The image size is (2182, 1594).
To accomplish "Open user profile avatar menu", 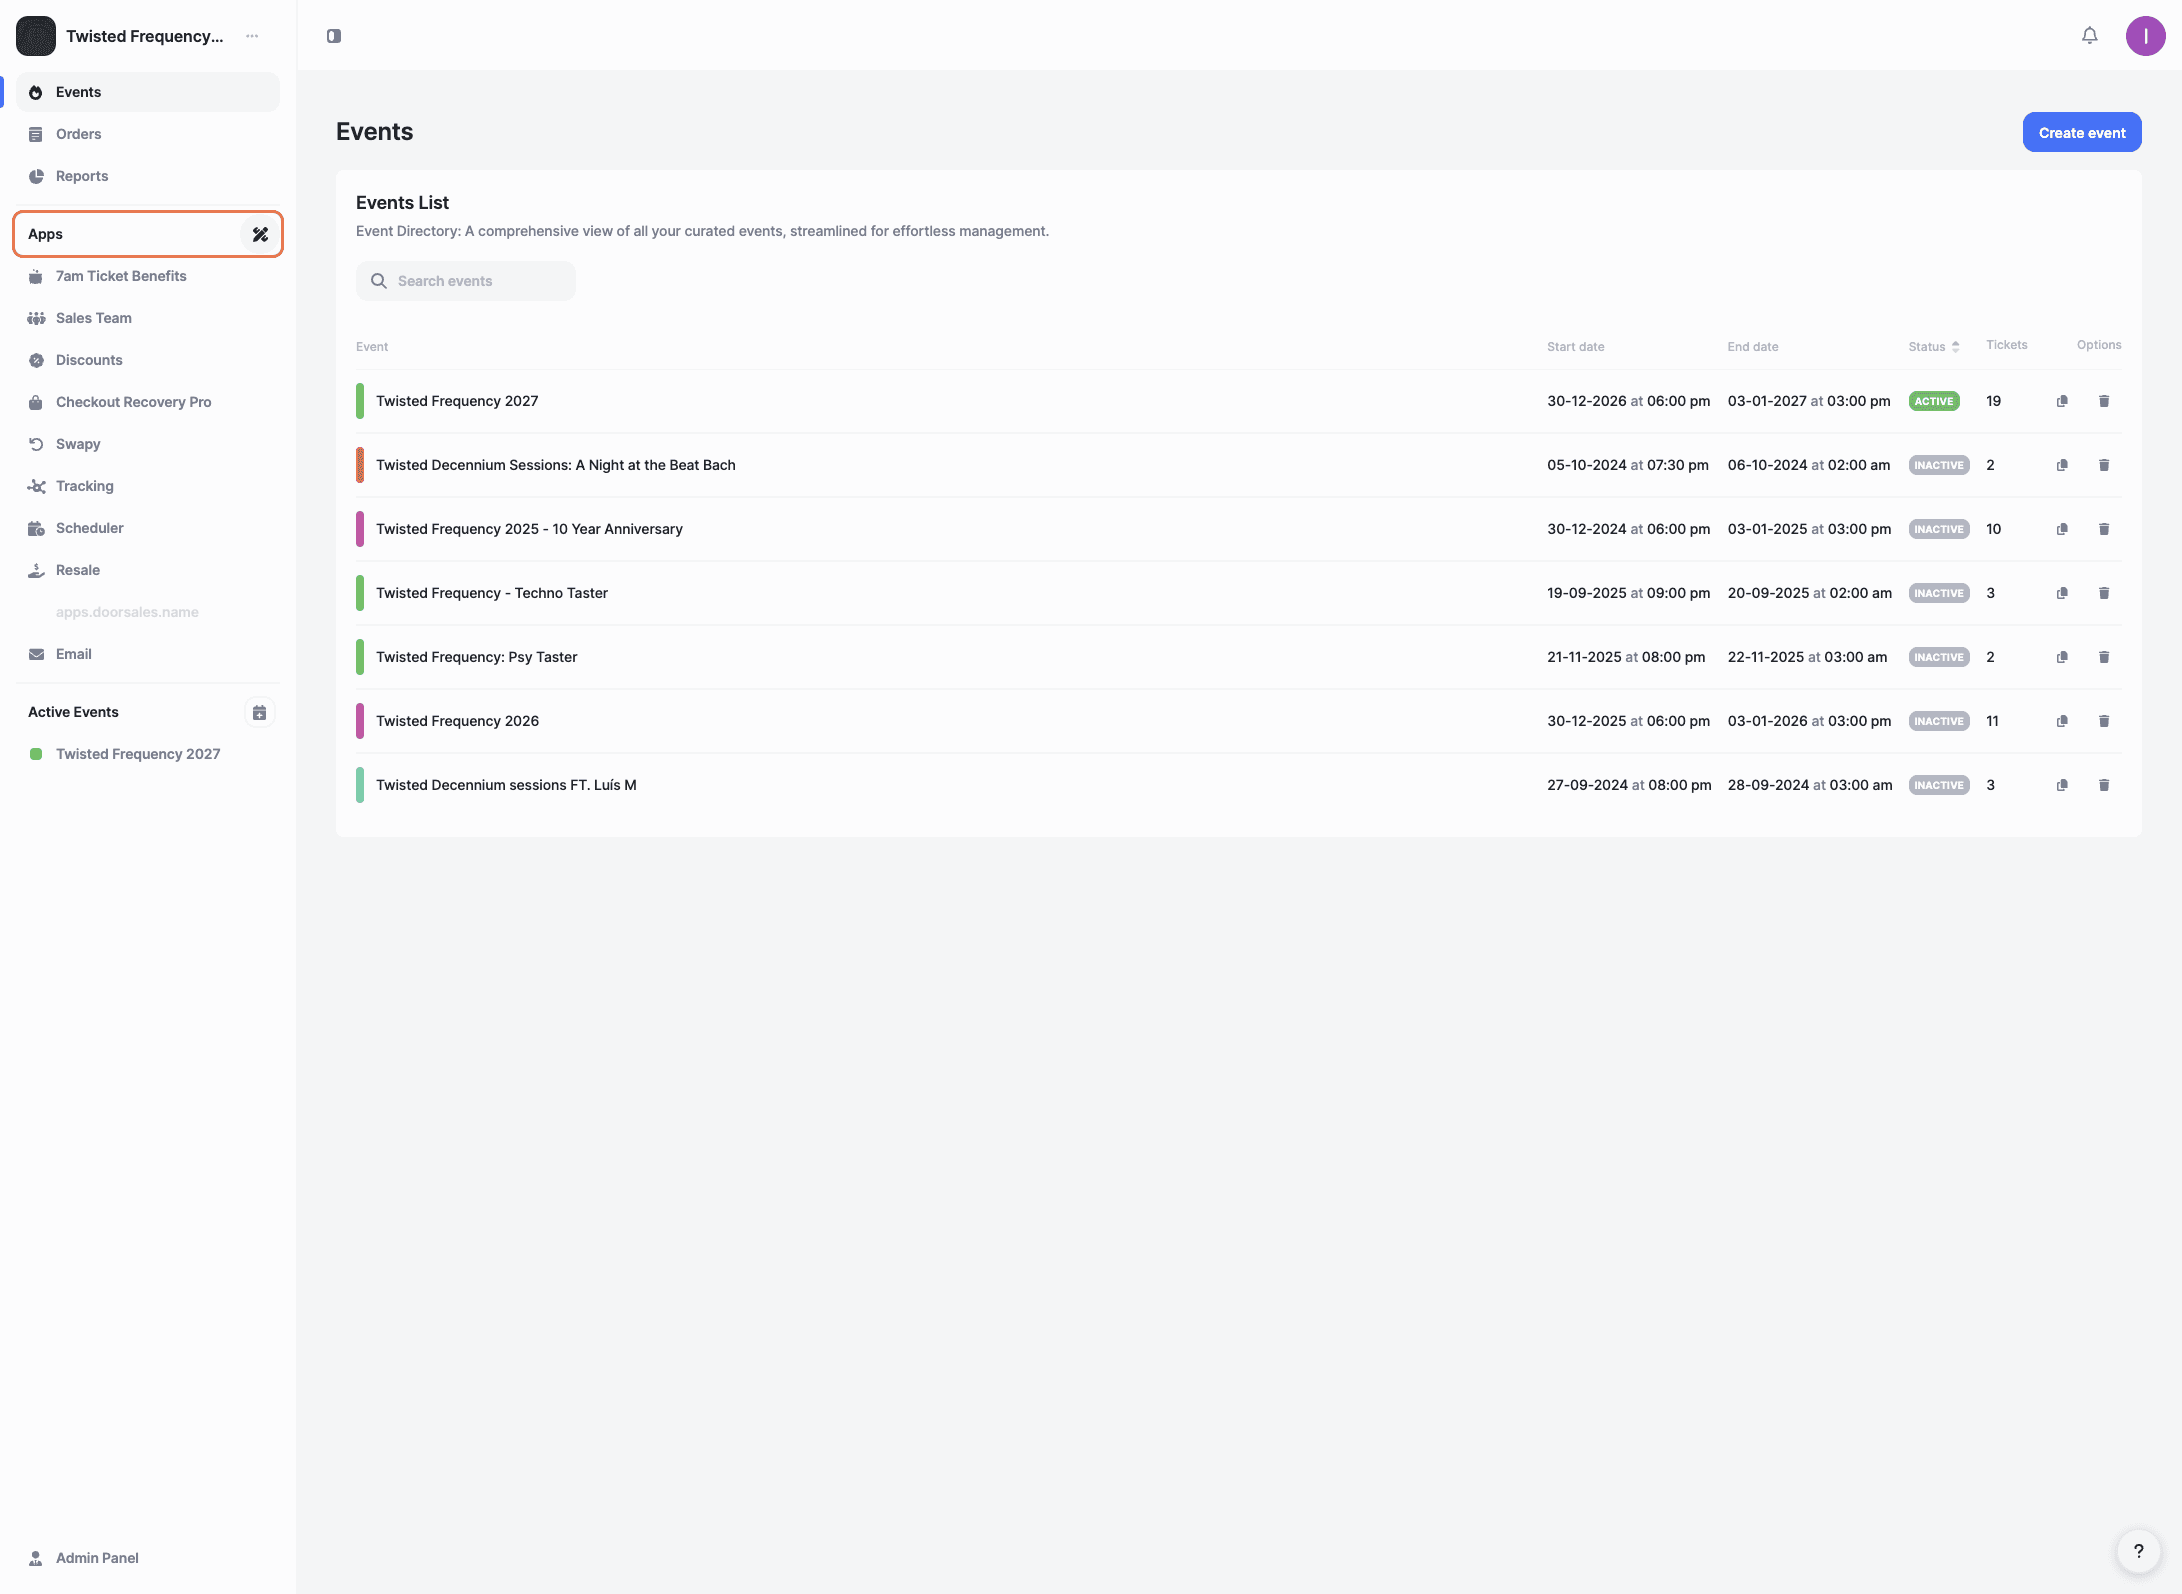I will click(2145, 36).
